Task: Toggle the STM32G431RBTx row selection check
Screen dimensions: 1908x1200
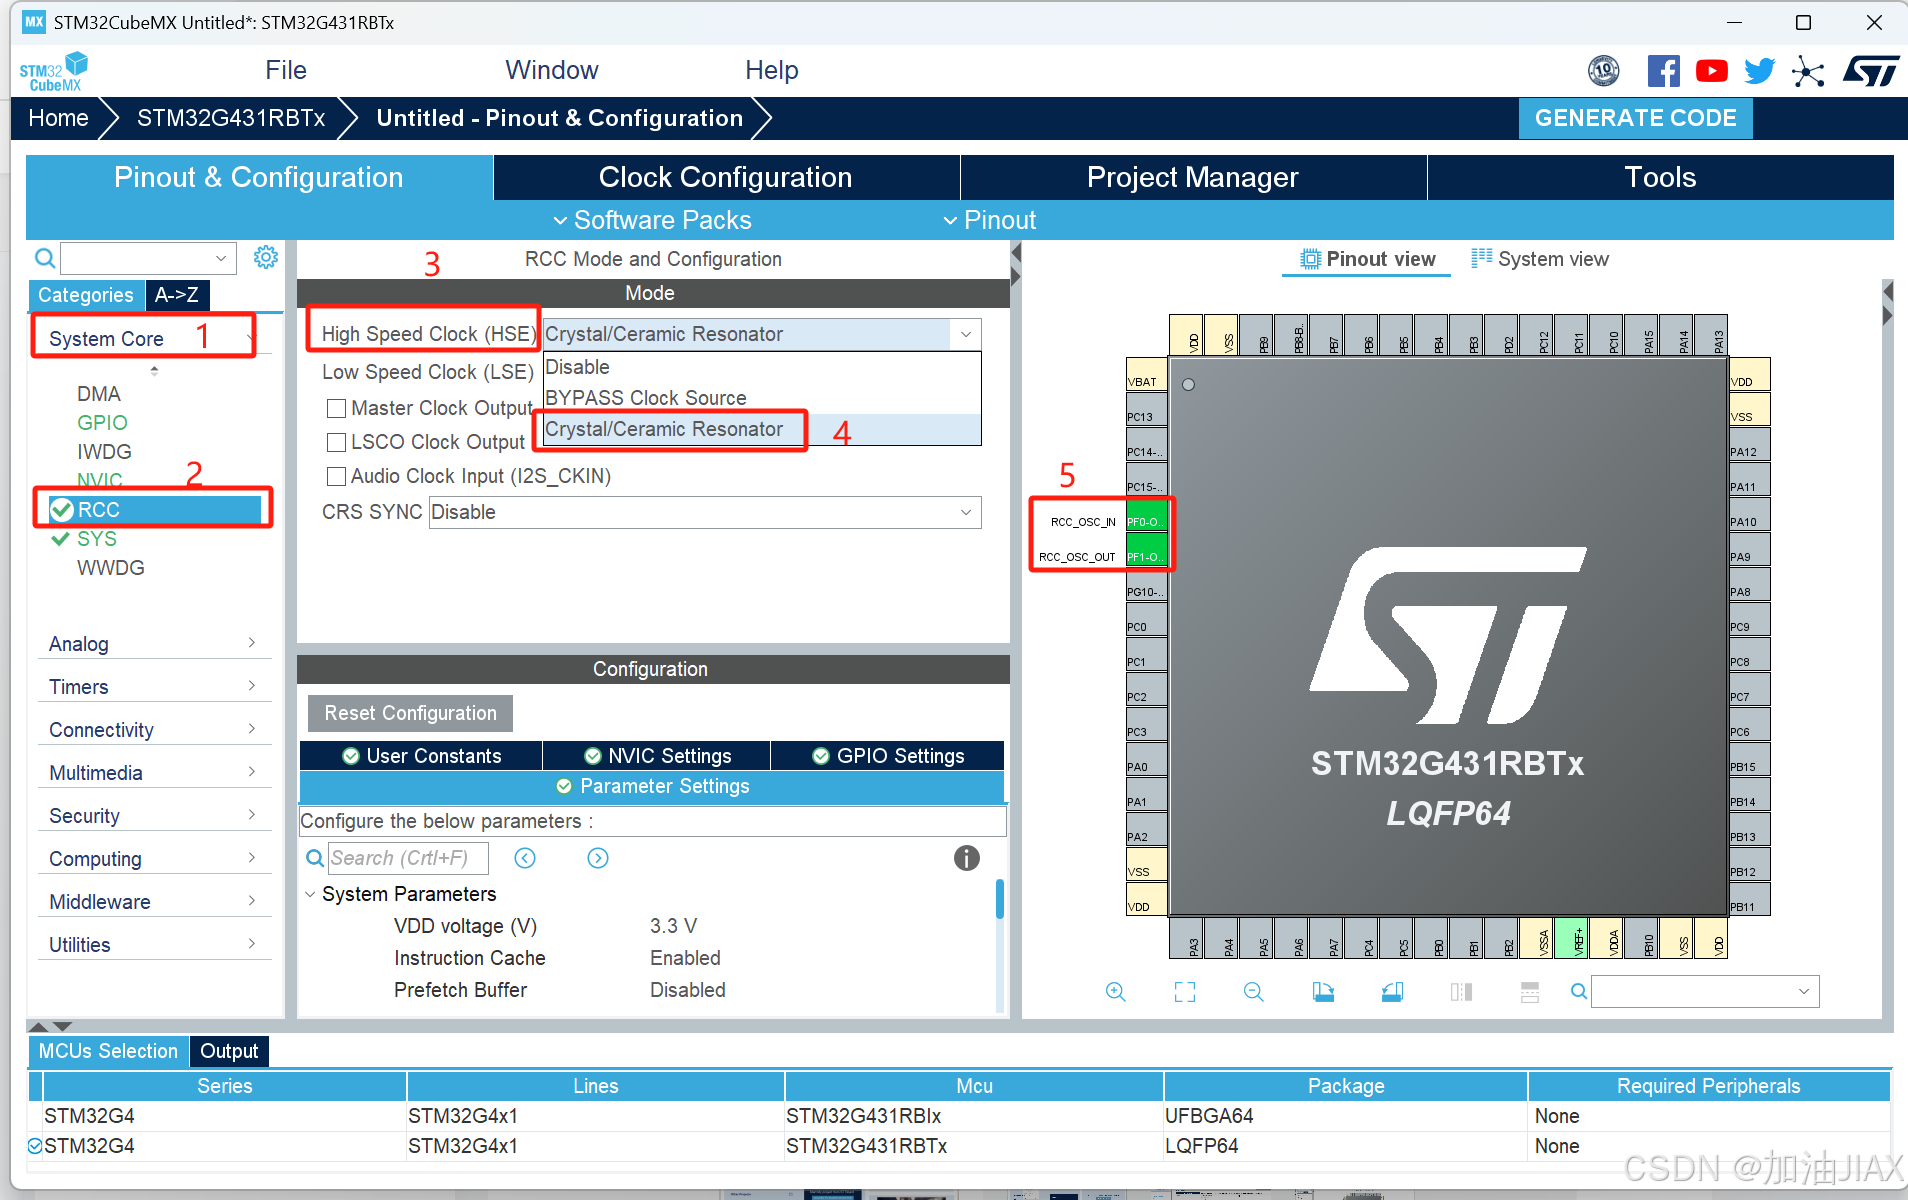Action: (35, 1146)
